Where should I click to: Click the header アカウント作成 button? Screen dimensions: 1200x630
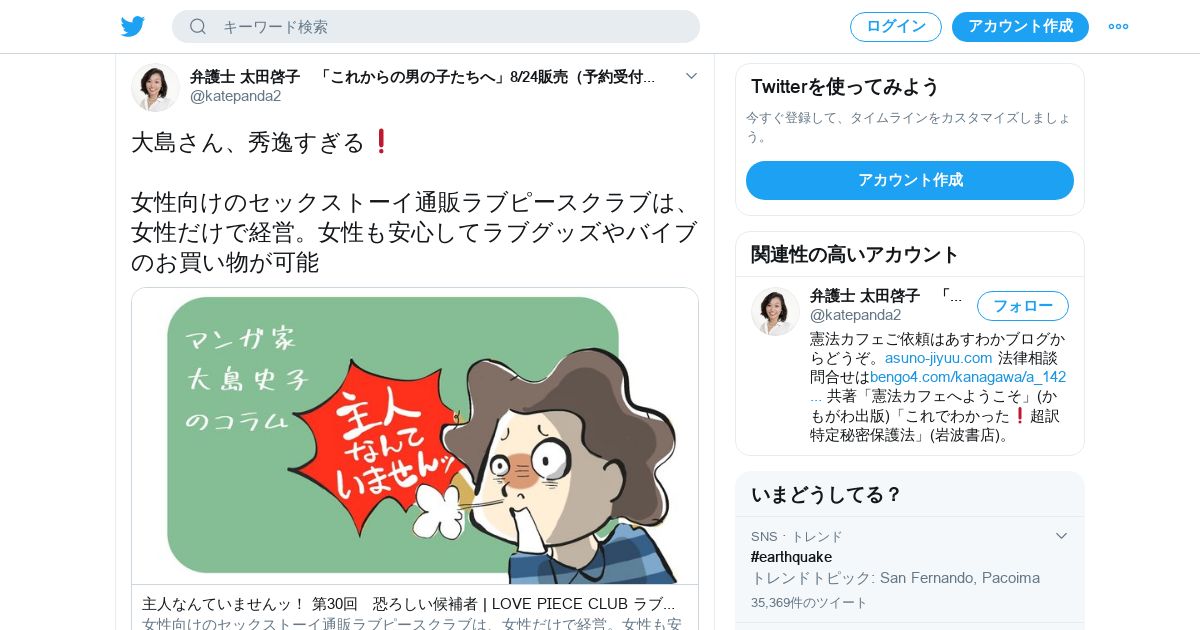point(1020,27)
